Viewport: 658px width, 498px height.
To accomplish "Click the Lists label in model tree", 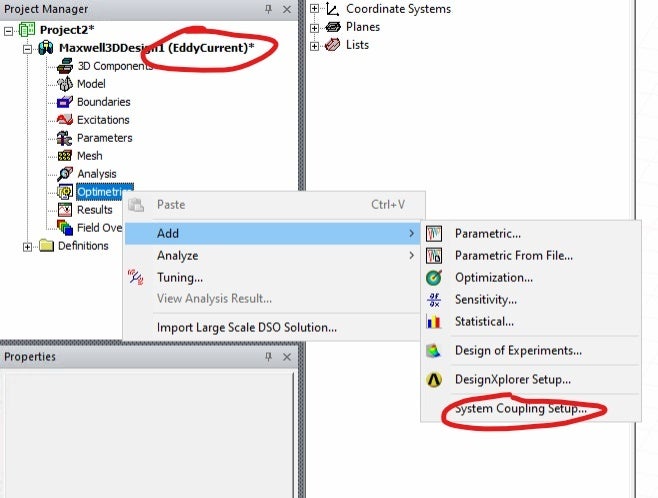I will click(x=358, y=44).
